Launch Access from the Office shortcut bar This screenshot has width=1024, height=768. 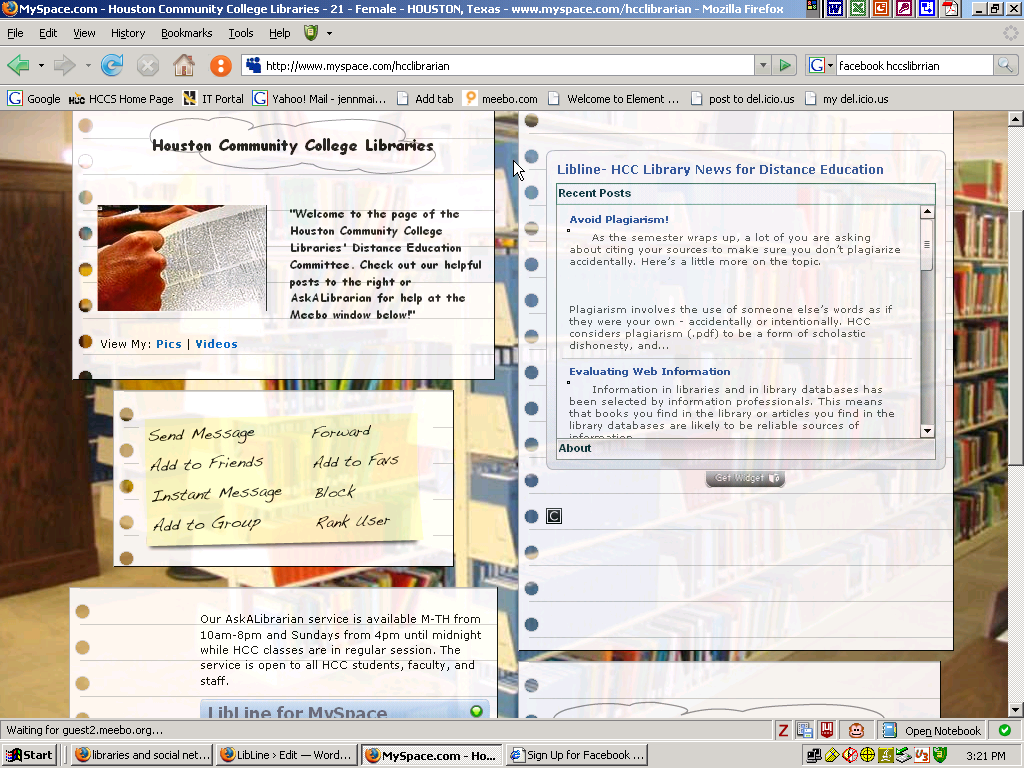(904, 8)
